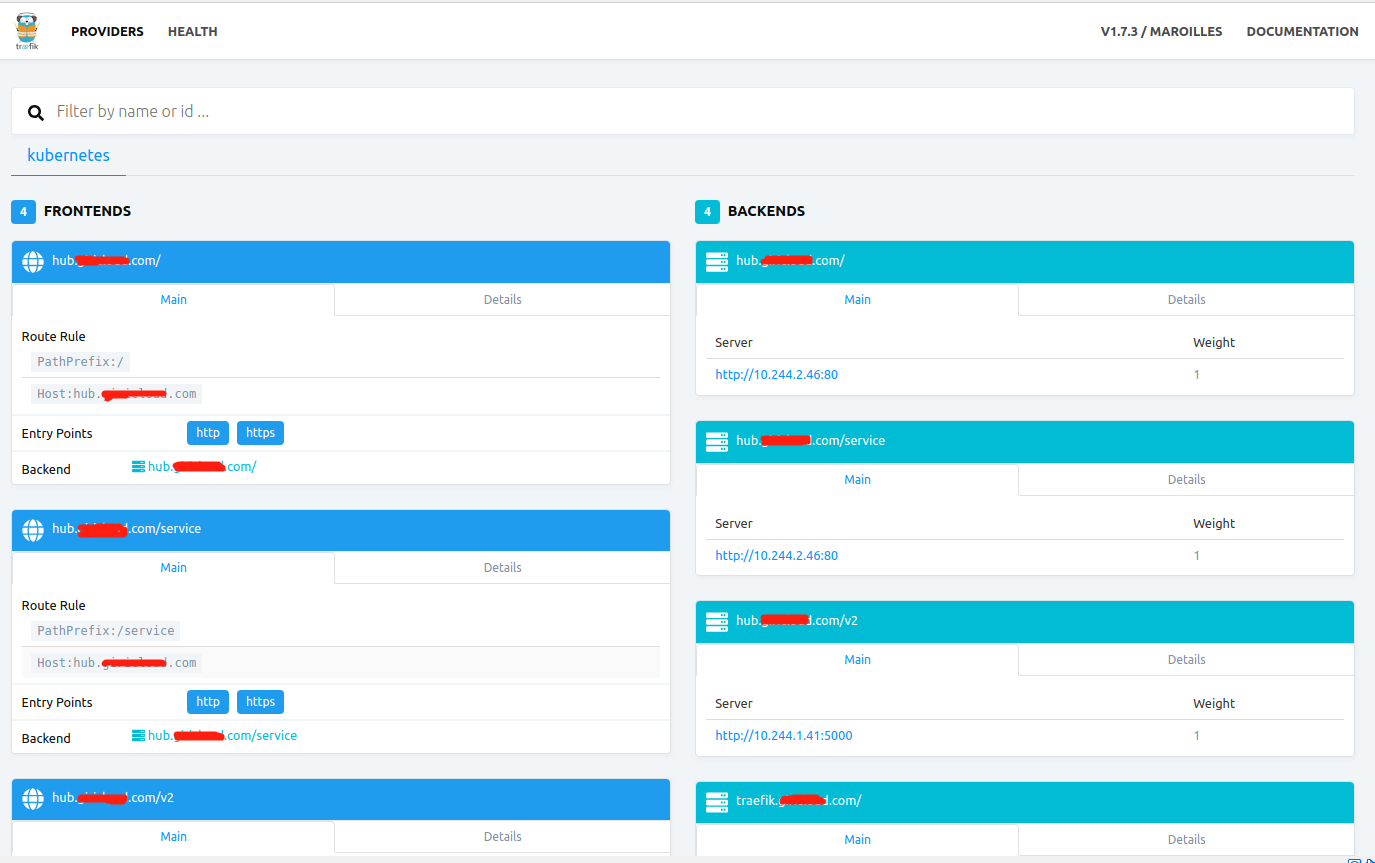This screenshot has width=1375, height=863.
Task: Select the kubernetes provider tab
Action: coord(69,156)
